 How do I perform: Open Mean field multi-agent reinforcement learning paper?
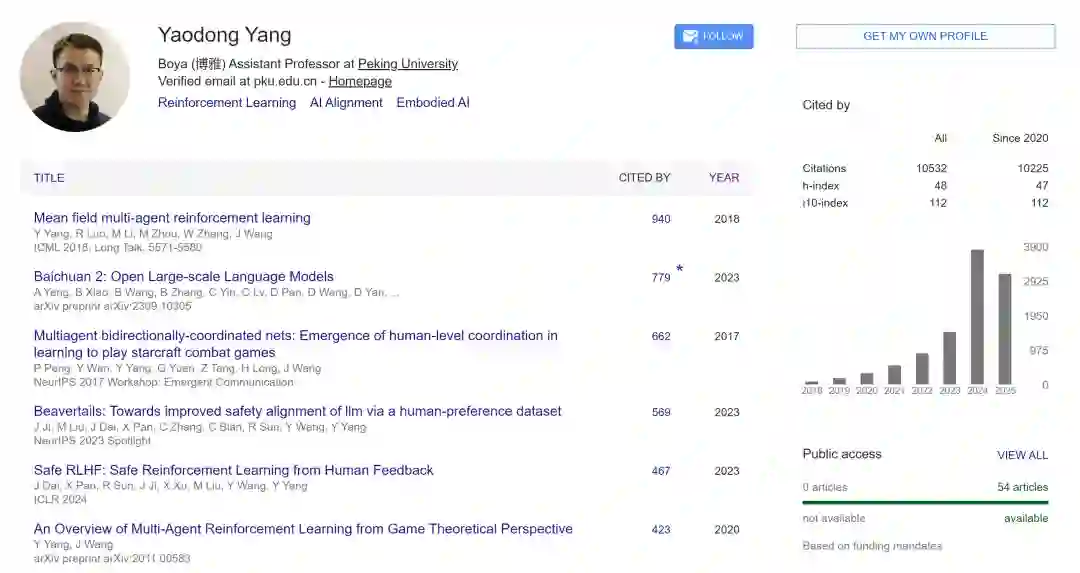tap(172, 218)
